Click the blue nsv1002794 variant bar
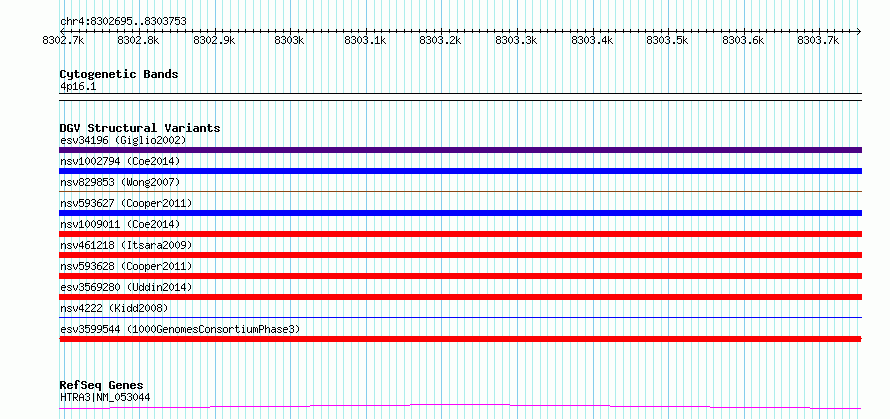The height and width of the screenshot is (419, 890). (x=460, y=171)
